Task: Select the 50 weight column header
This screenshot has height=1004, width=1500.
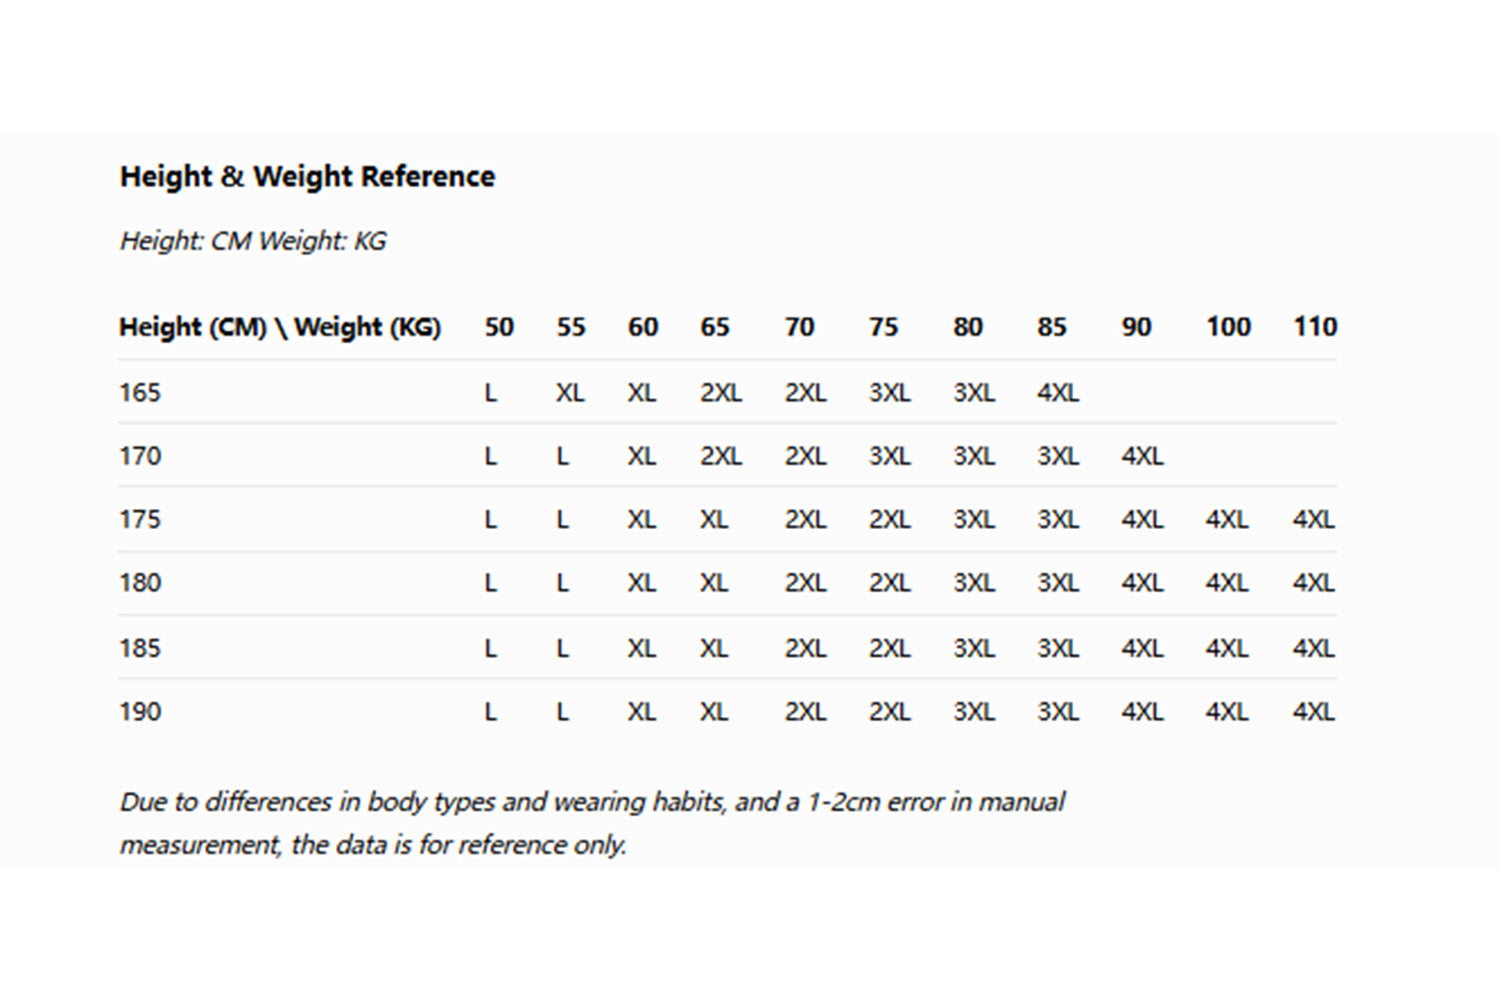Action: point(499,327)
